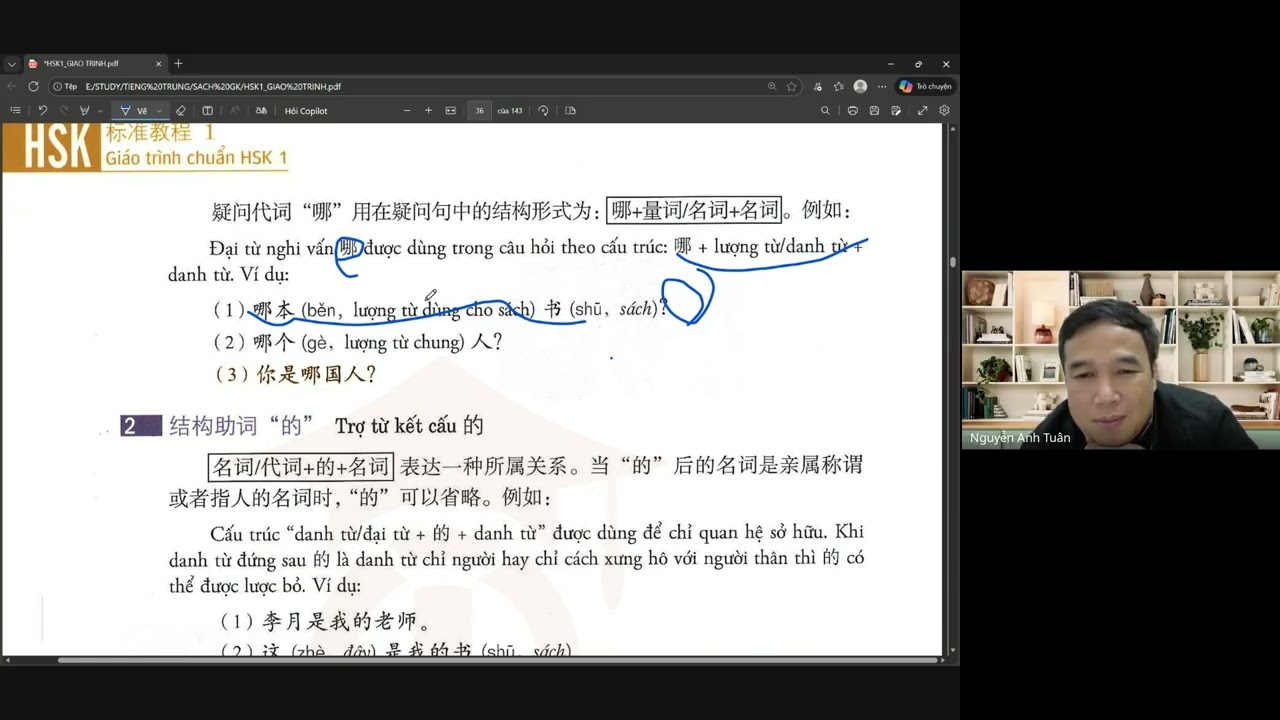Viewport: 1280px width, 720px height.
Task: Reload the current tab
Action: click(33, 86)
